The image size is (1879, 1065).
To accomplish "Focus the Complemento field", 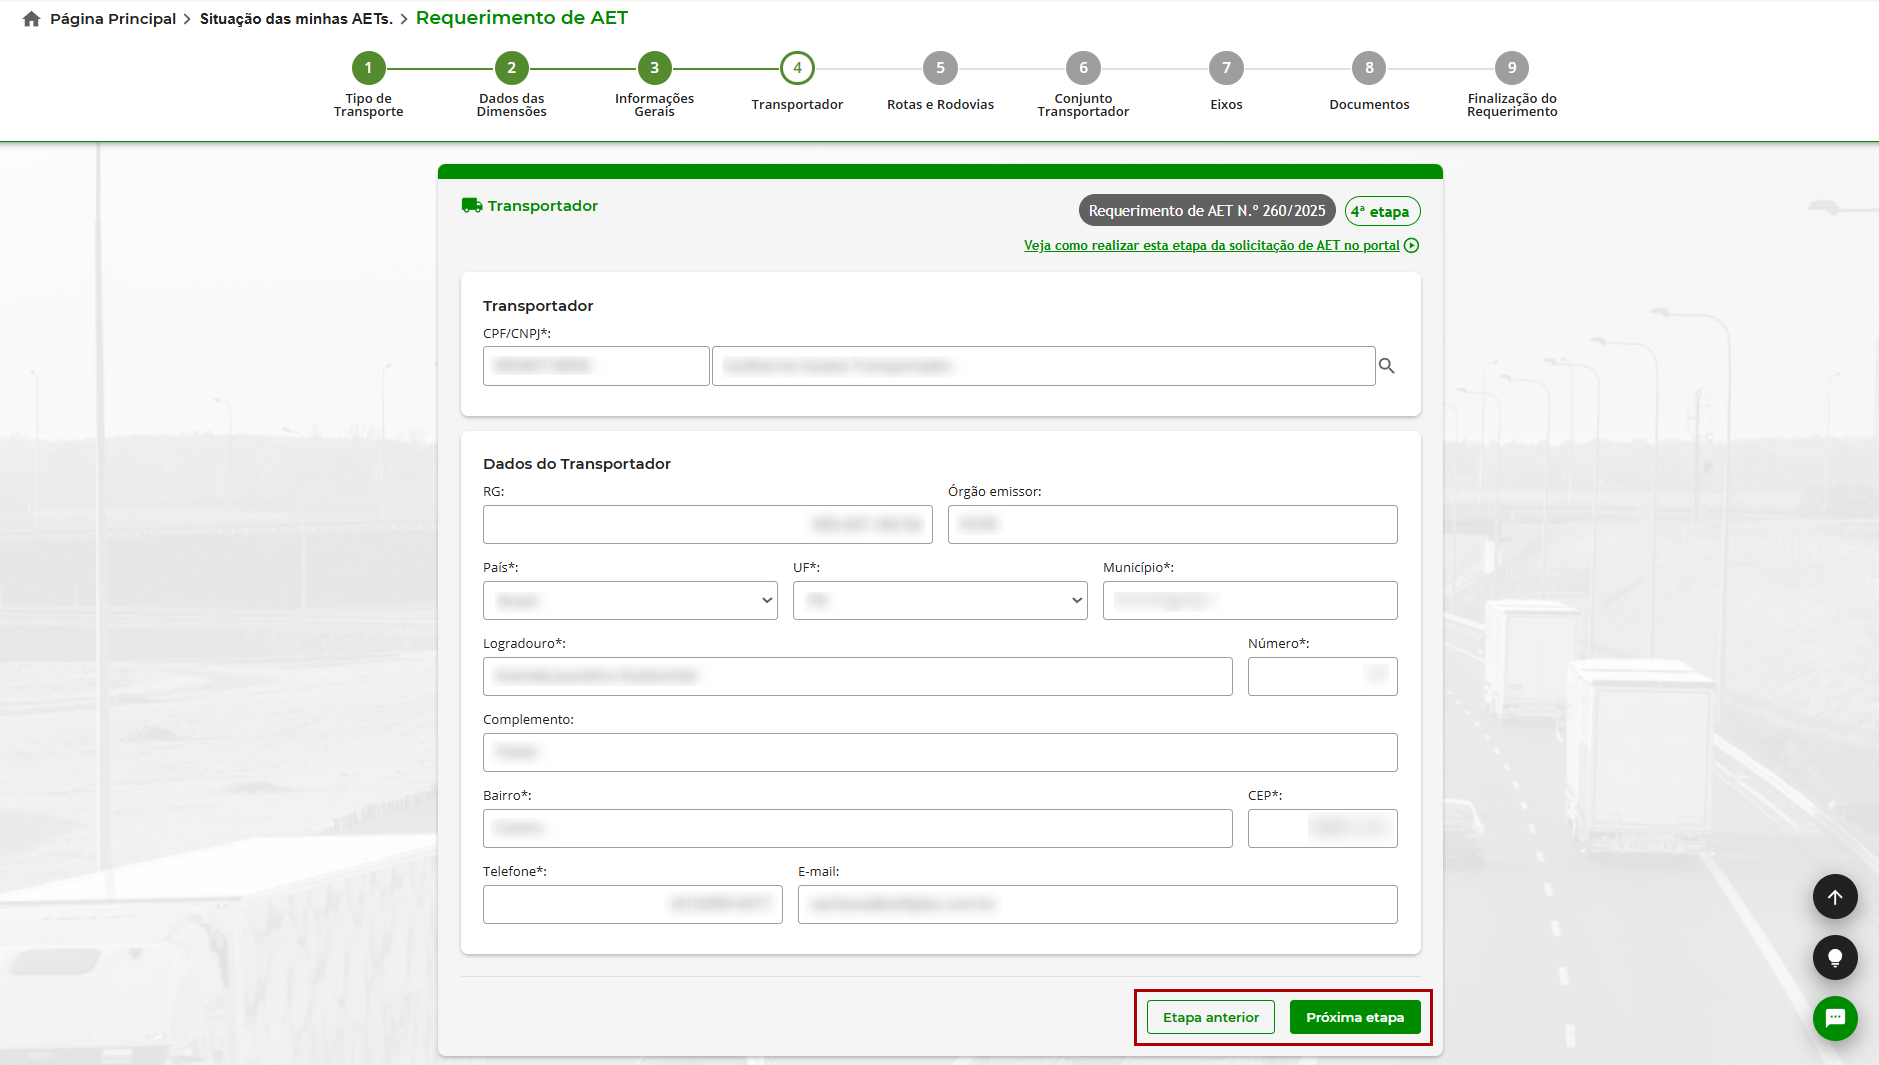I will [x=940, y=752].
